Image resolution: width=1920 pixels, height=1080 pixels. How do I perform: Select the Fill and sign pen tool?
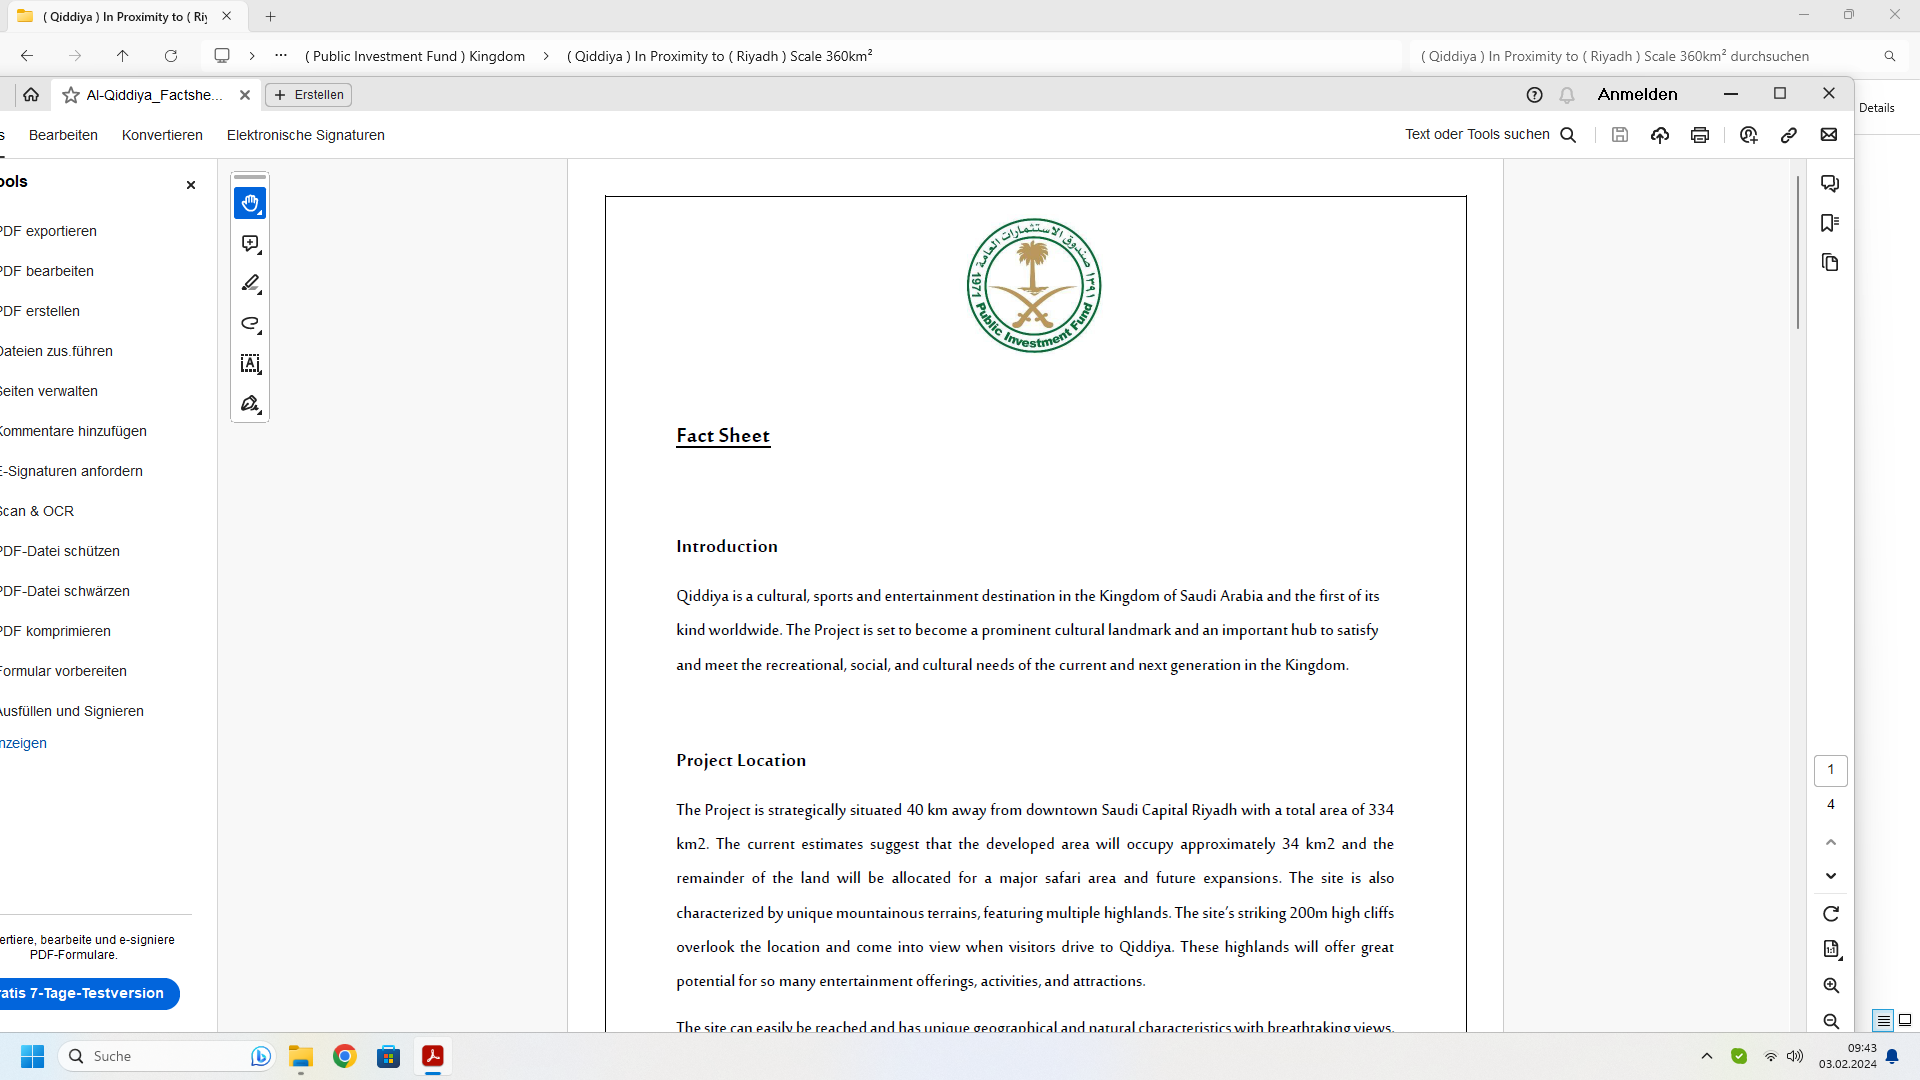[250, 404]
